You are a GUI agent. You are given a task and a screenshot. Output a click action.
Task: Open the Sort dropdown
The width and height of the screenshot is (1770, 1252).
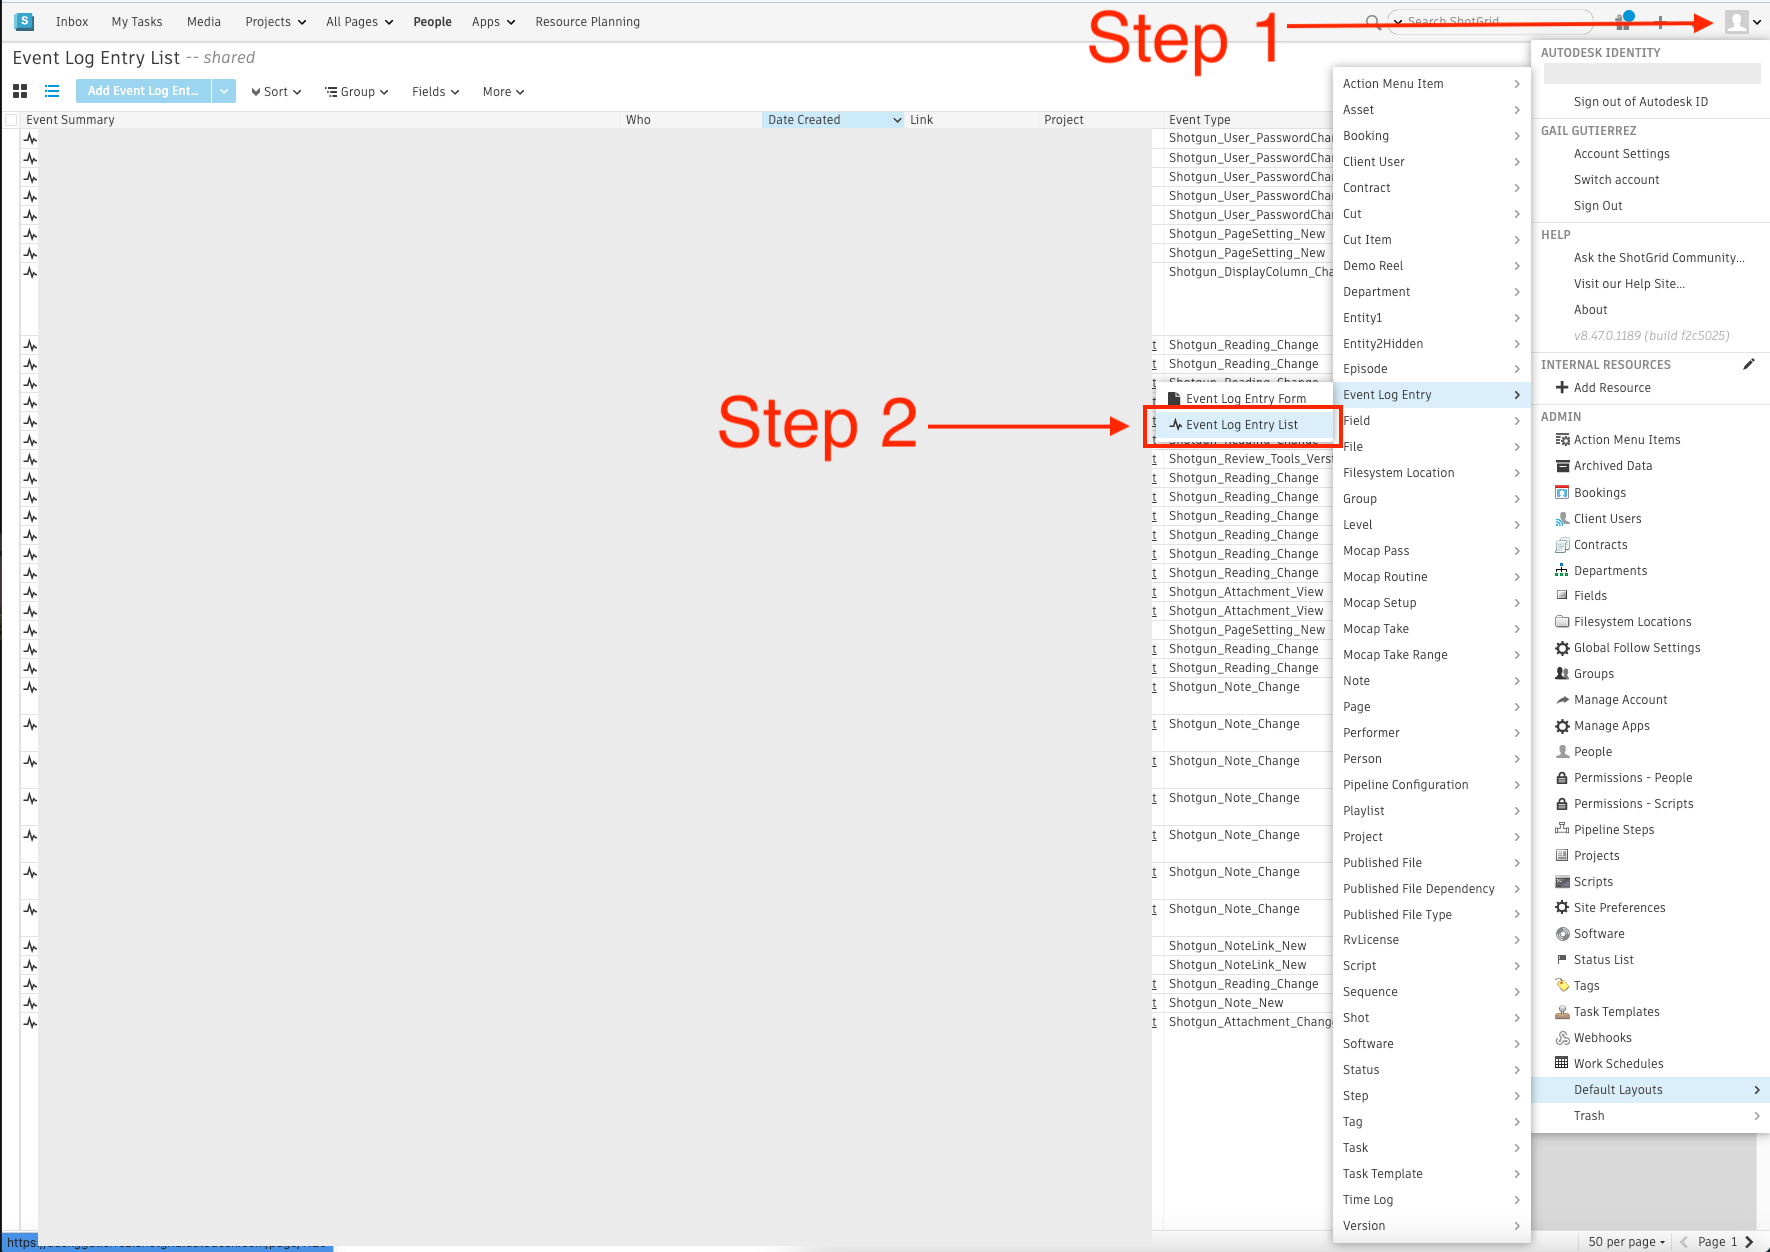click(x=276, y=92)
